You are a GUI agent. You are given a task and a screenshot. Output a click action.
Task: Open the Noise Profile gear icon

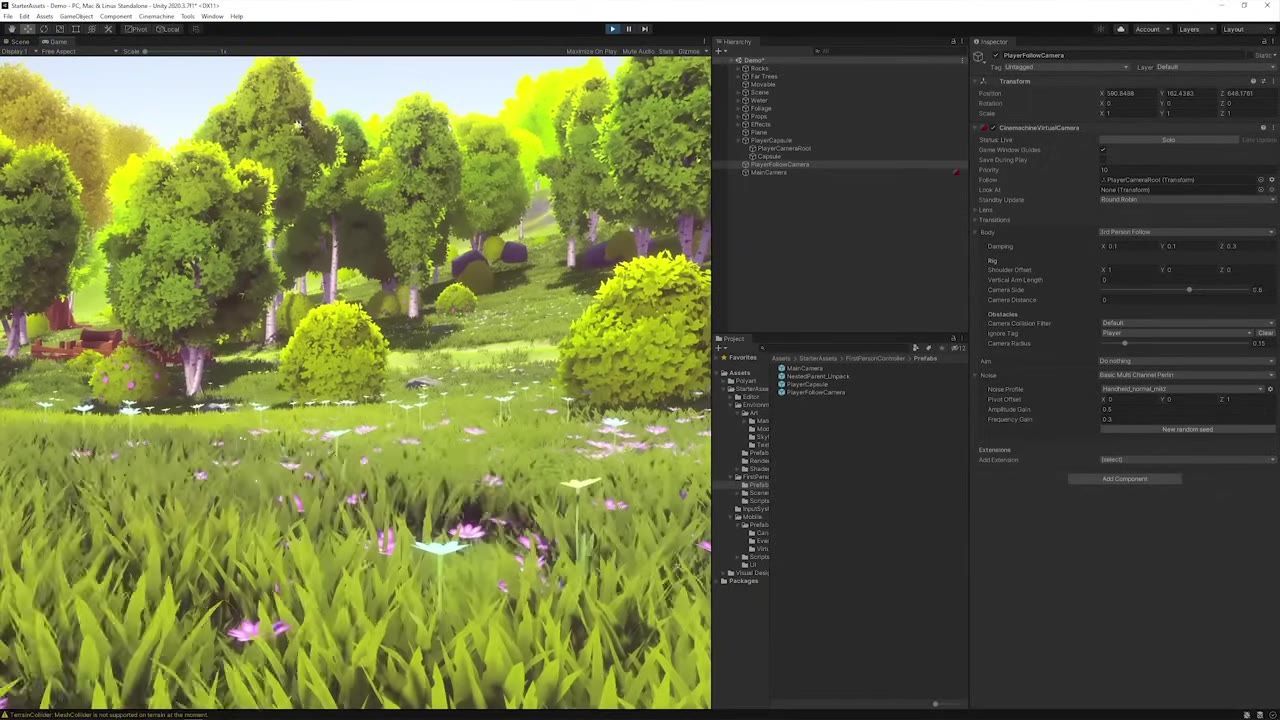[x=1270, y=389]
